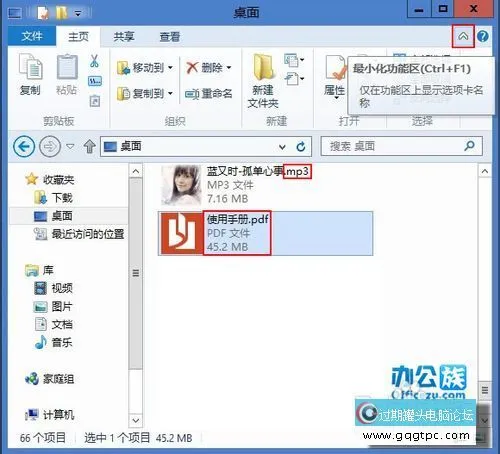Screen dimensions: 500x454
Task: Click the Copy path icon in clipboard group
Action: 95,81
